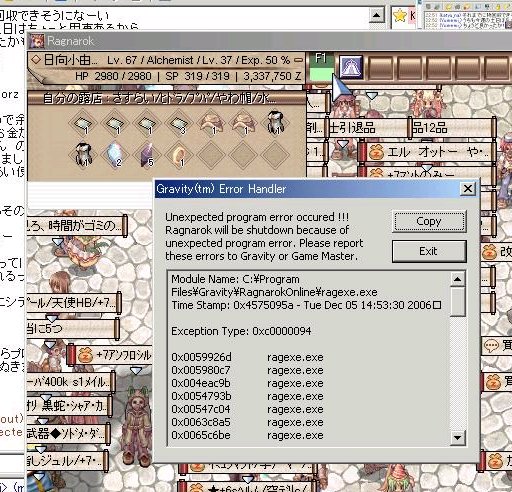Open the 当に5つ chat sign
Viewport: 512px width, 492px height.
coord(73,328)
